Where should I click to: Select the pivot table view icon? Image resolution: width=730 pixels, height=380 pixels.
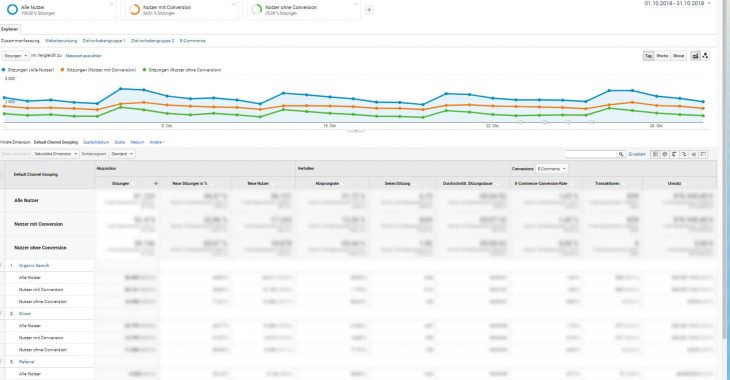click(703, 154)
